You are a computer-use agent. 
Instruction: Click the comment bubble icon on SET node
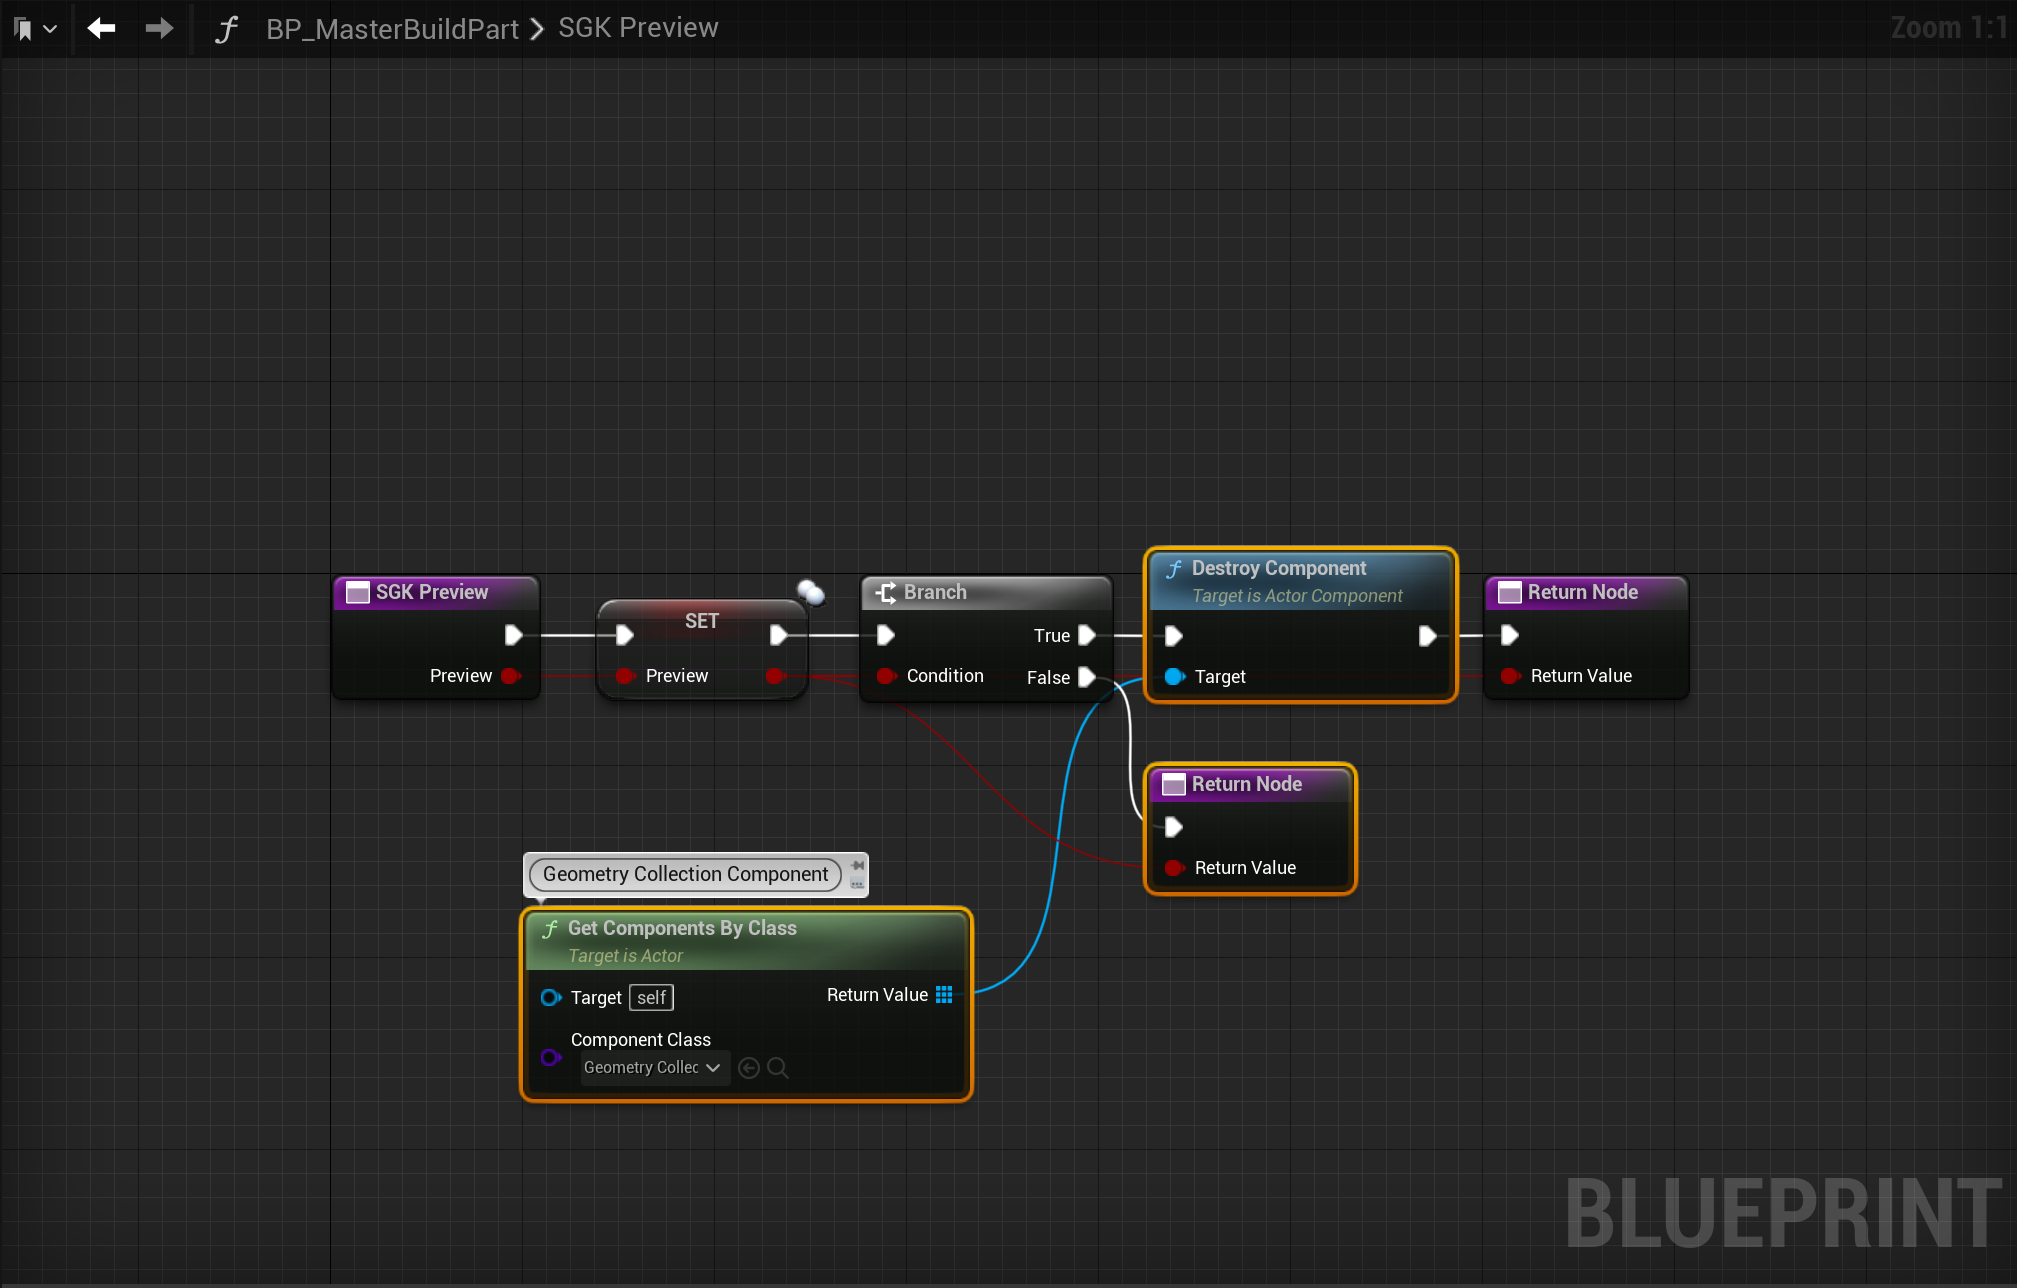810,592
